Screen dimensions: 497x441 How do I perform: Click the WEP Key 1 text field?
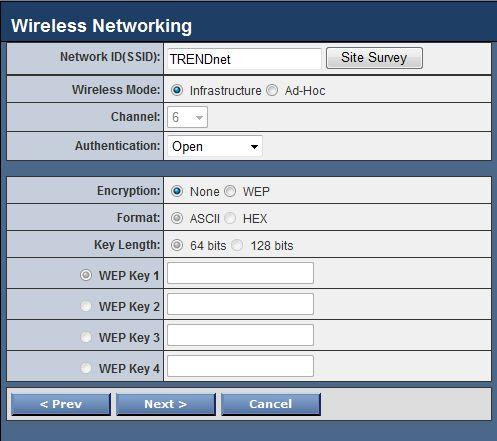[240, 273]
